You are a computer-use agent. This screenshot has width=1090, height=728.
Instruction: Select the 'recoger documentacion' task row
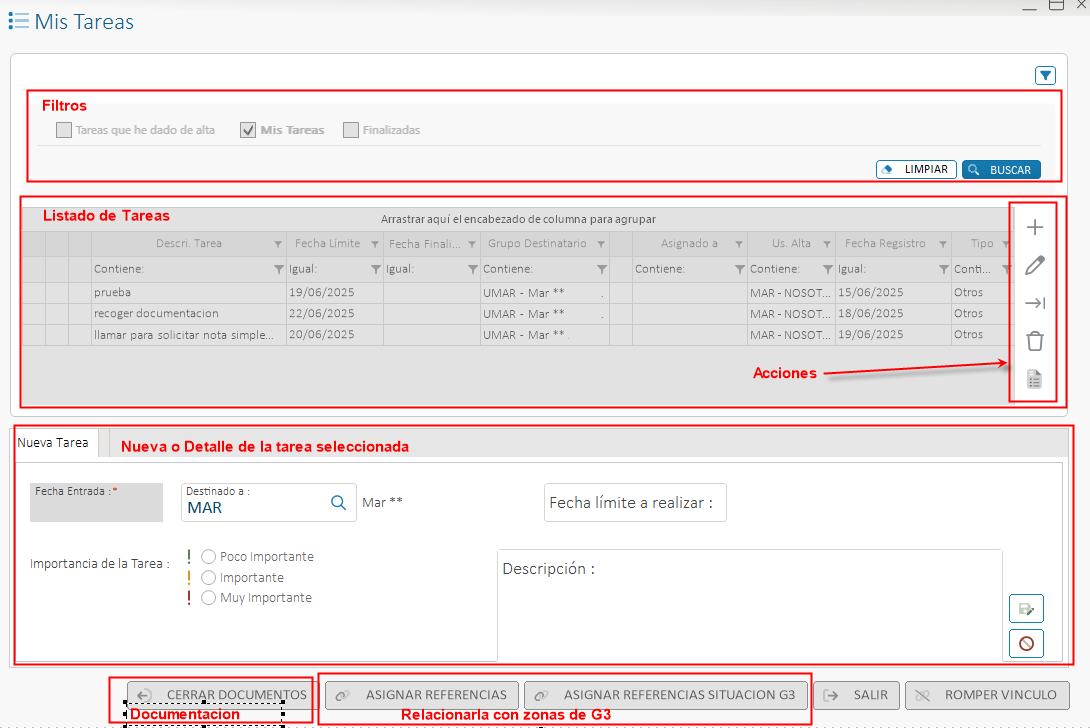(x=180, y=313)
